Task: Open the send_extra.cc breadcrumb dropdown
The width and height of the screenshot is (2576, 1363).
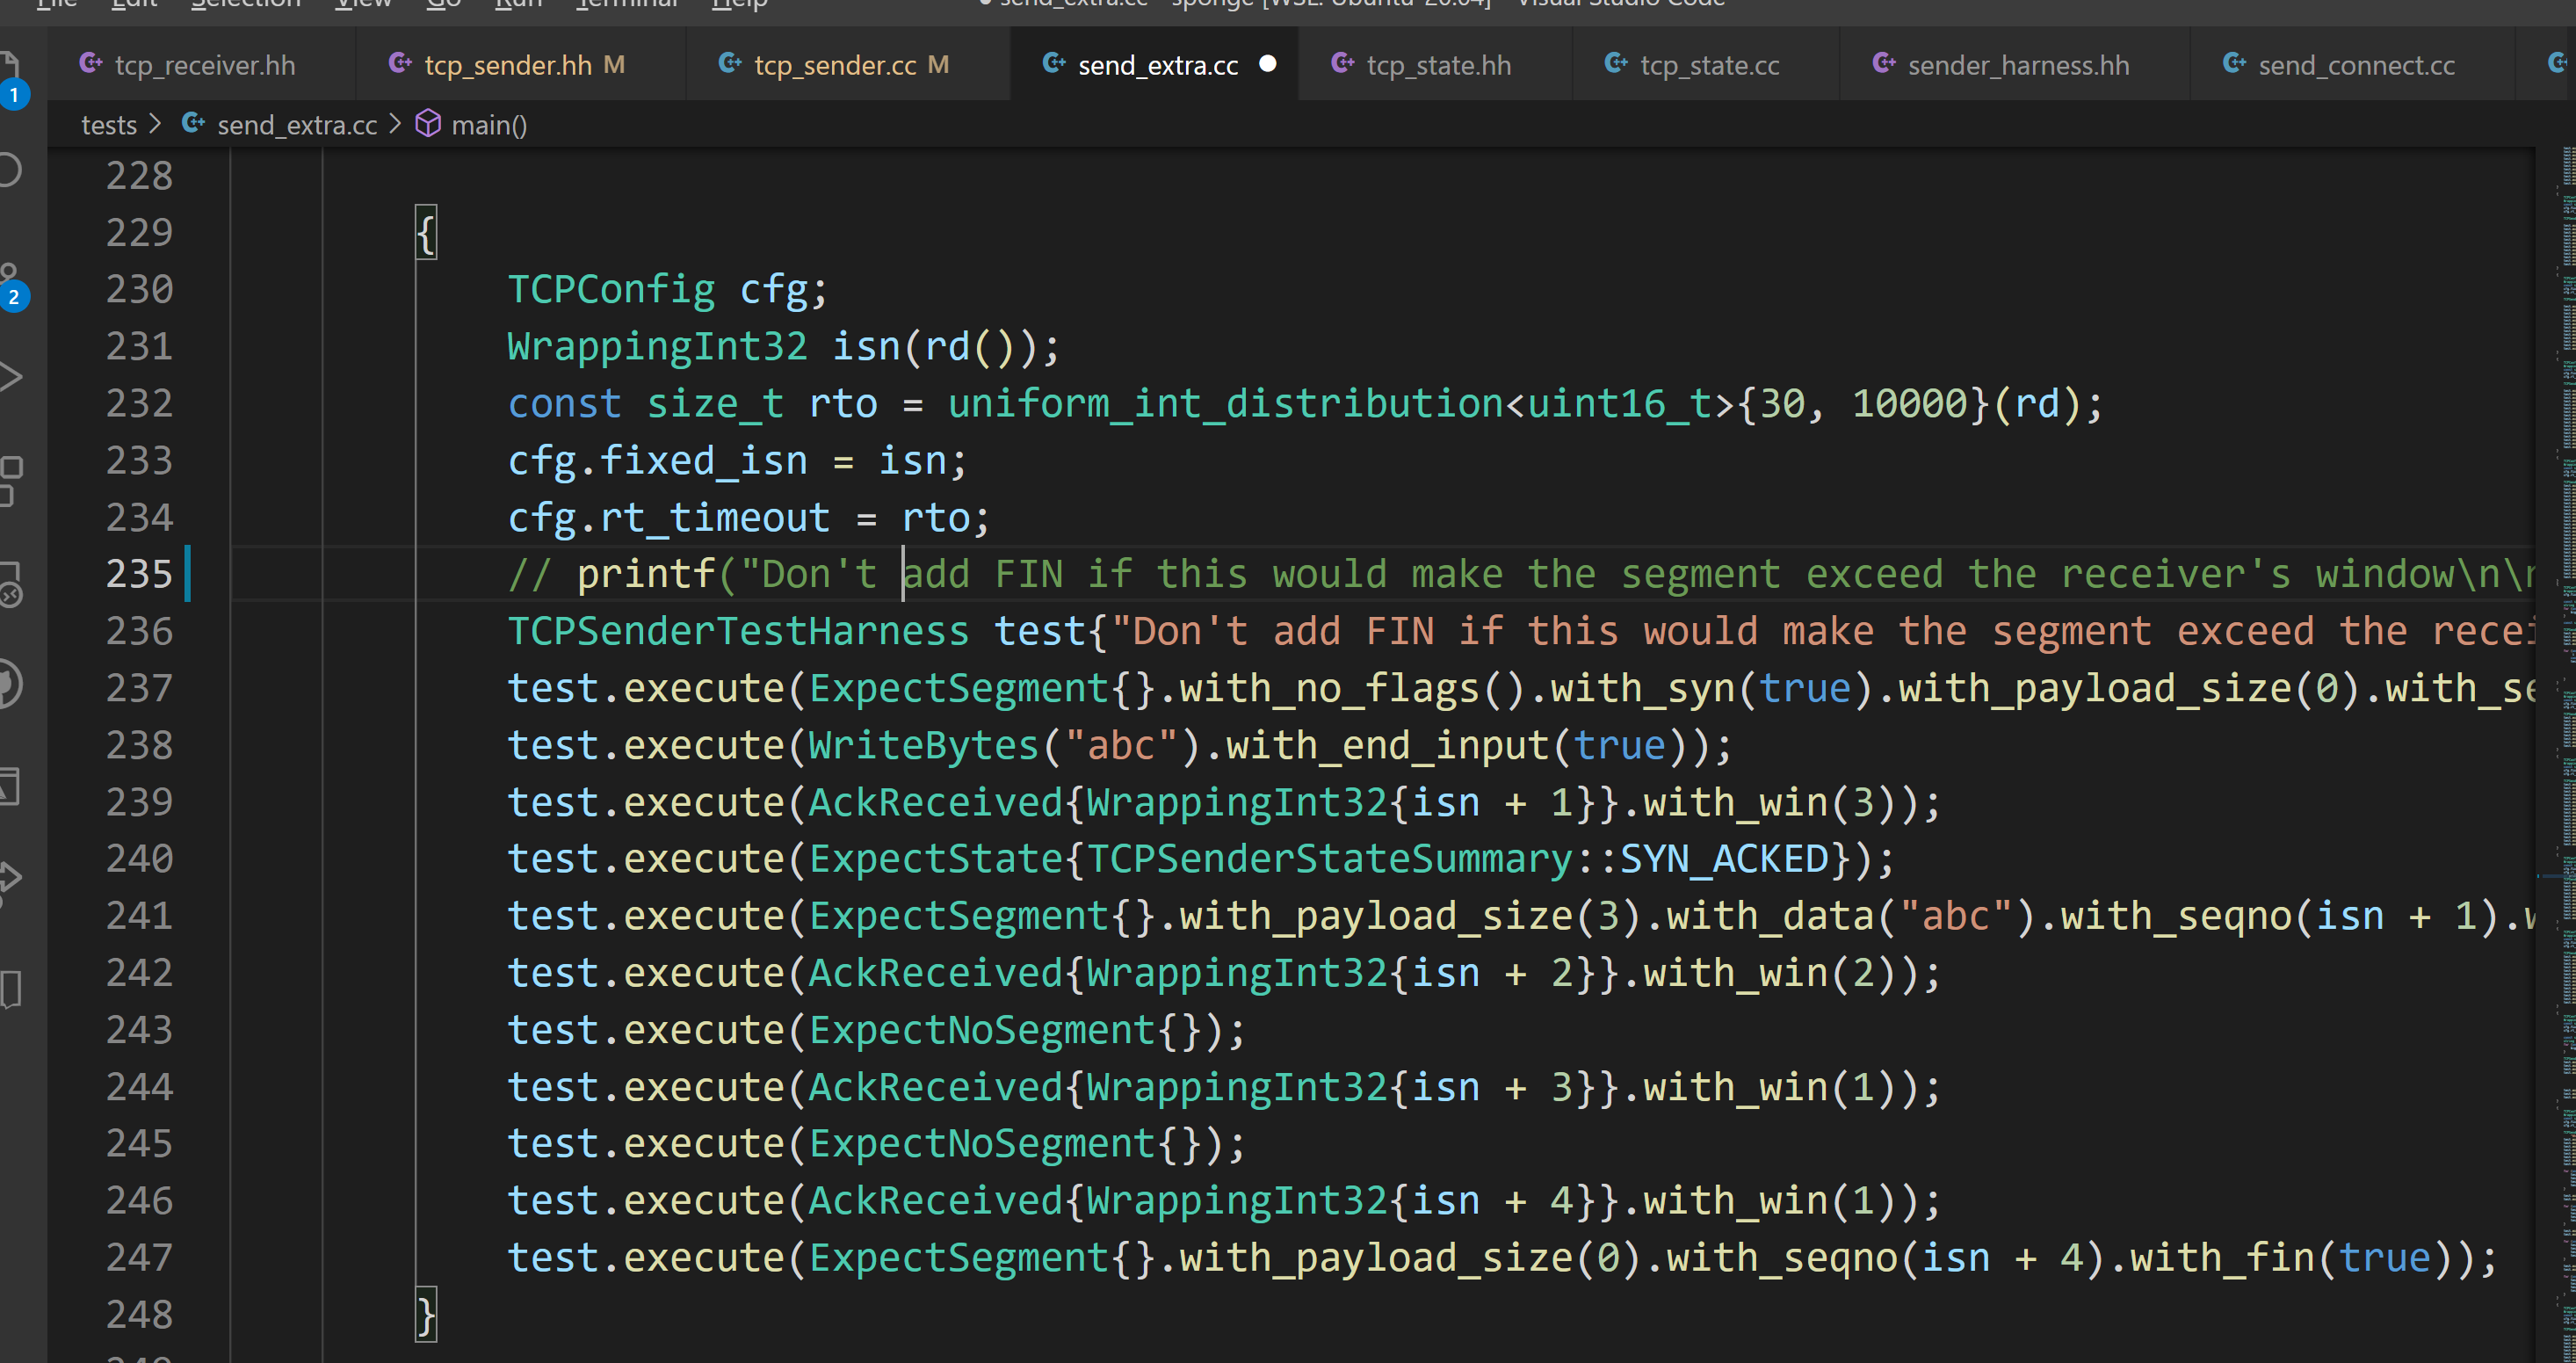Action: (x=296, y=125)
